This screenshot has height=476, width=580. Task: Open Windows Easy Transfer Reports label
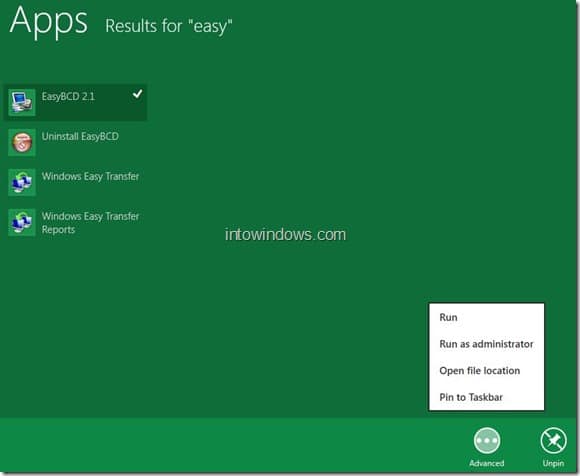pos(90,223)
